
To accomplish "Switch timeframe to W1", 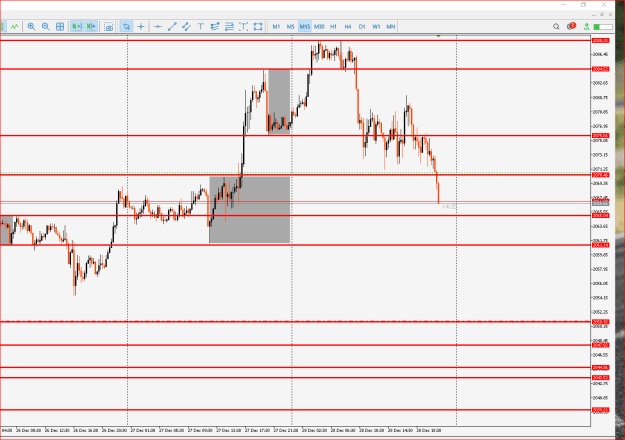I will coord(376,27).
